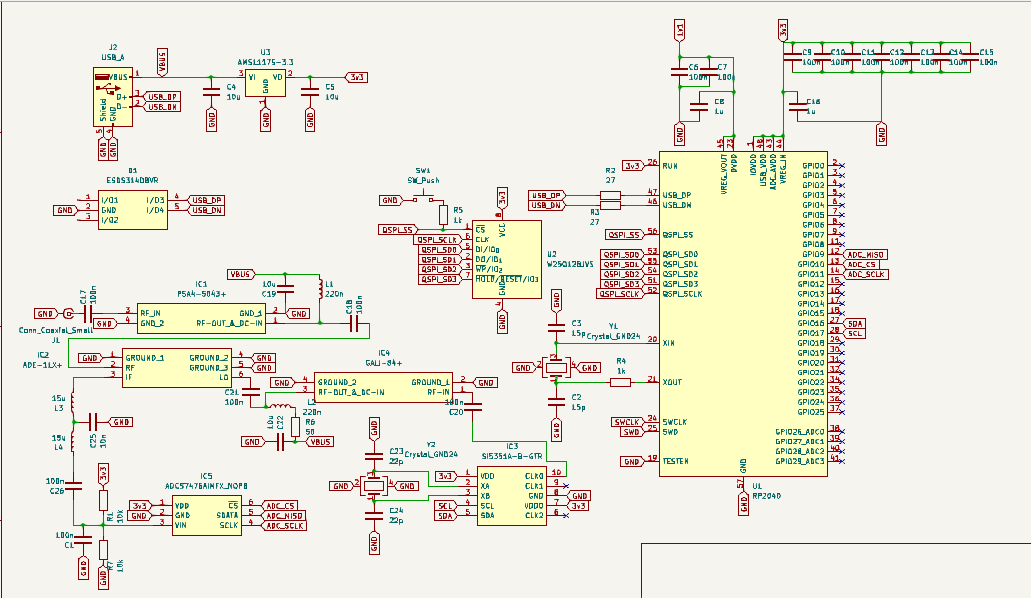Select the IC4 GALI-84+ amplifier block
Screen dimensions: 1031x598
(x=383, y=387)
